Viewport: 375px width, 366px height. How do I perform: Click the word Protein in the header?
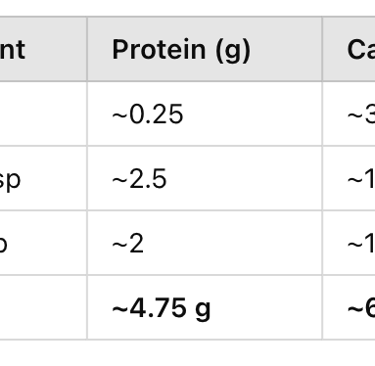click(x=159, y=49)
